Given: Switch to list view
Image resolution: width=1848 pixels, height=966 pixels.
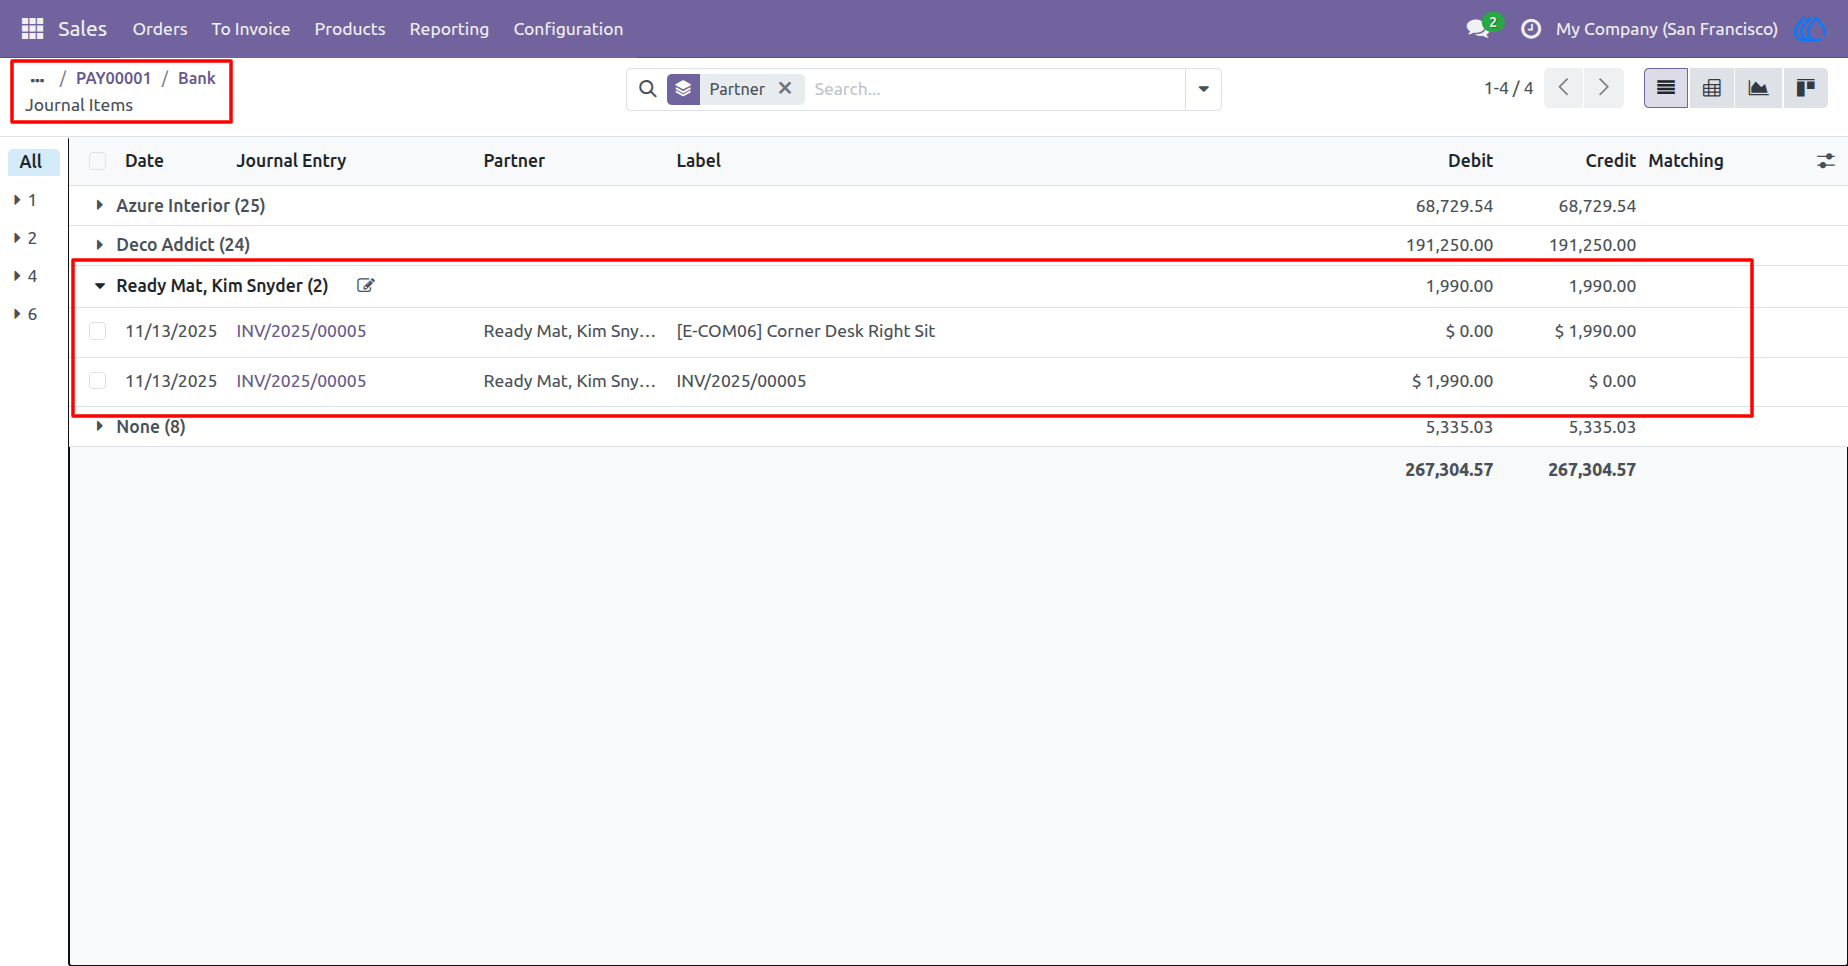Looking at the screenshot, I should pyautogui.click(x=1666, y=88).
